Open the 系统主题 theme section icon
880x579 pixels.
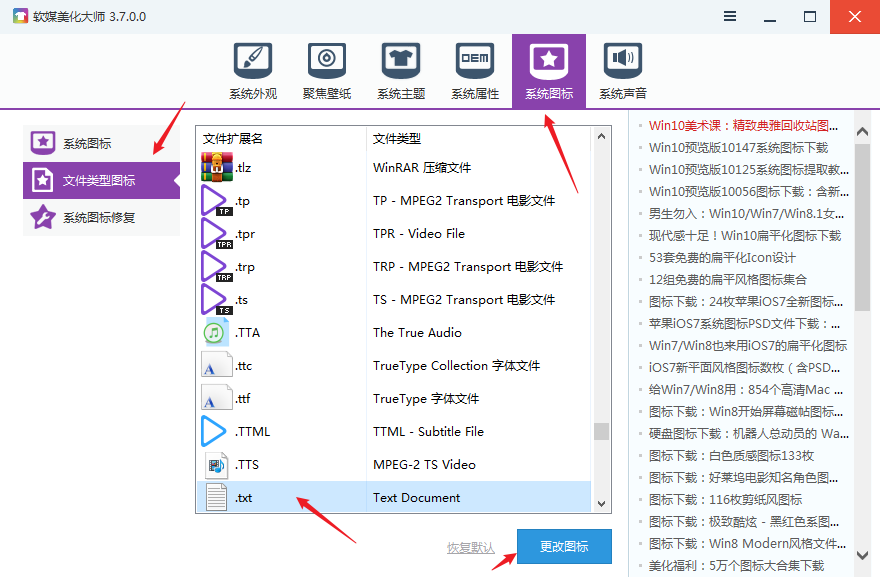click(x=400, y=61)
